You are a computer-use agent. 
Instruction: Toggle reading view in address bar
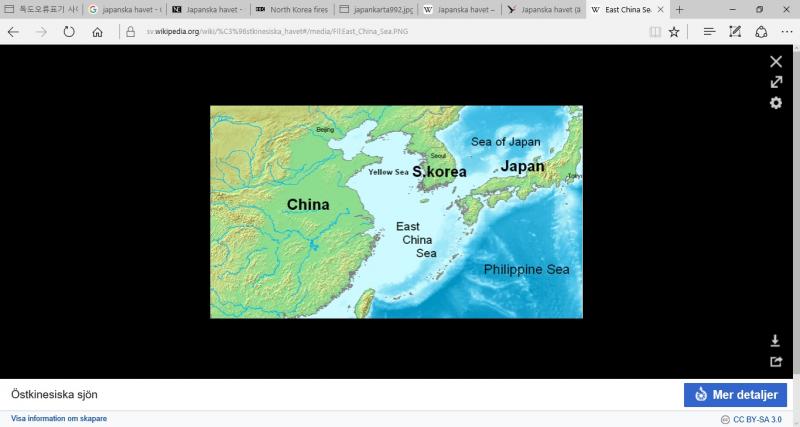point(654,32)
